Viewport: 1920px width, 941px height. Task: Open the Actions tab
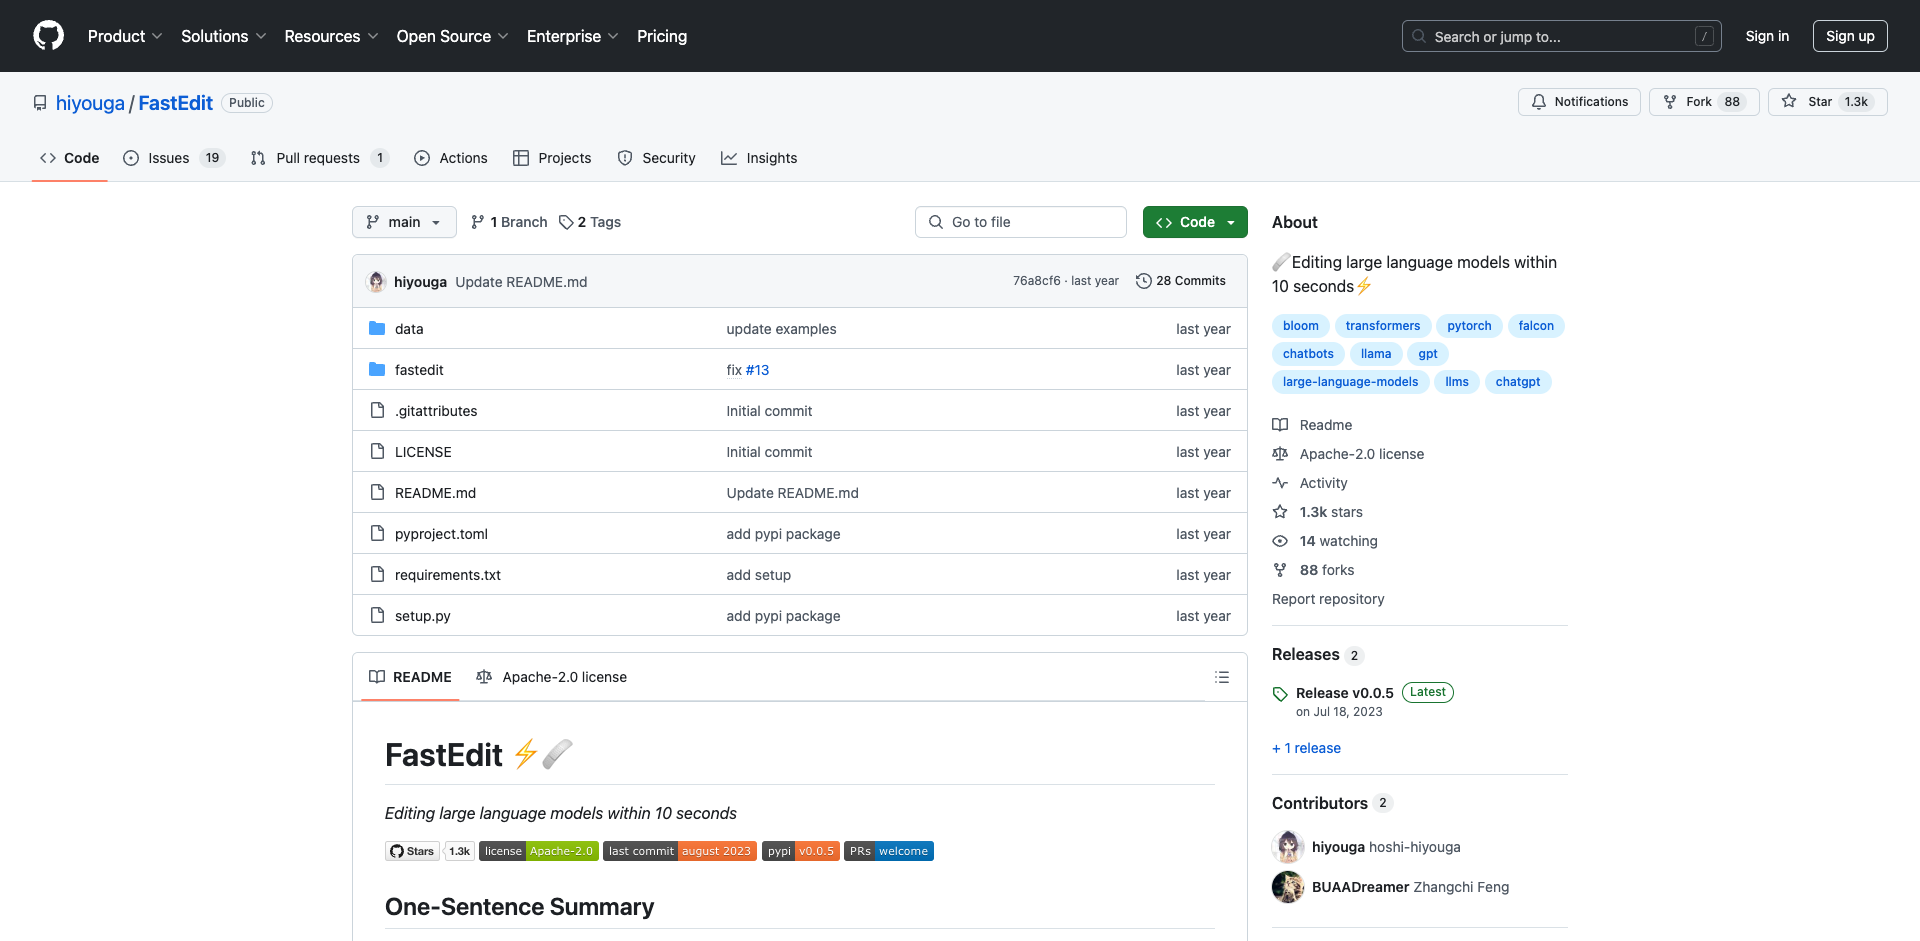[451, 158]
